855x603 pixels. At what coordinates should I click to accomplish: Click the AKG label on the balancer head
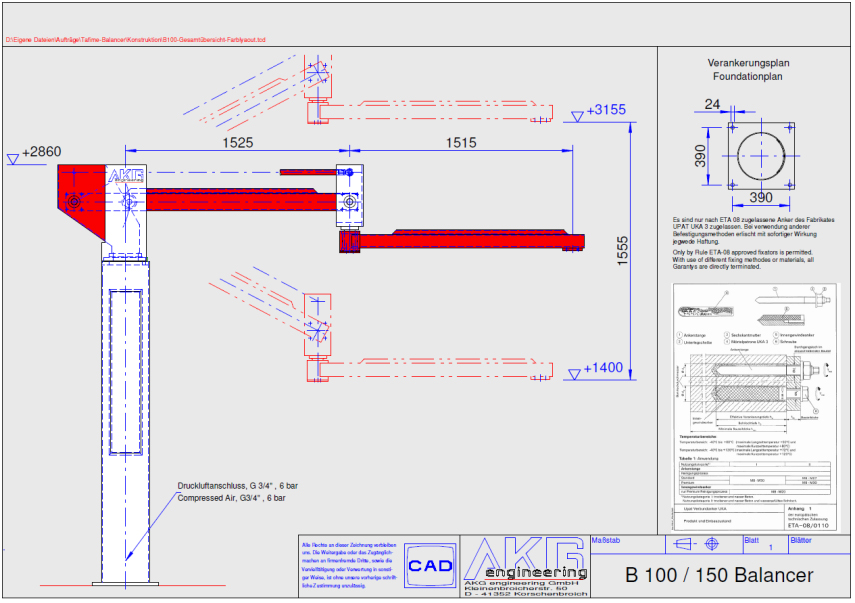[126, 175]
